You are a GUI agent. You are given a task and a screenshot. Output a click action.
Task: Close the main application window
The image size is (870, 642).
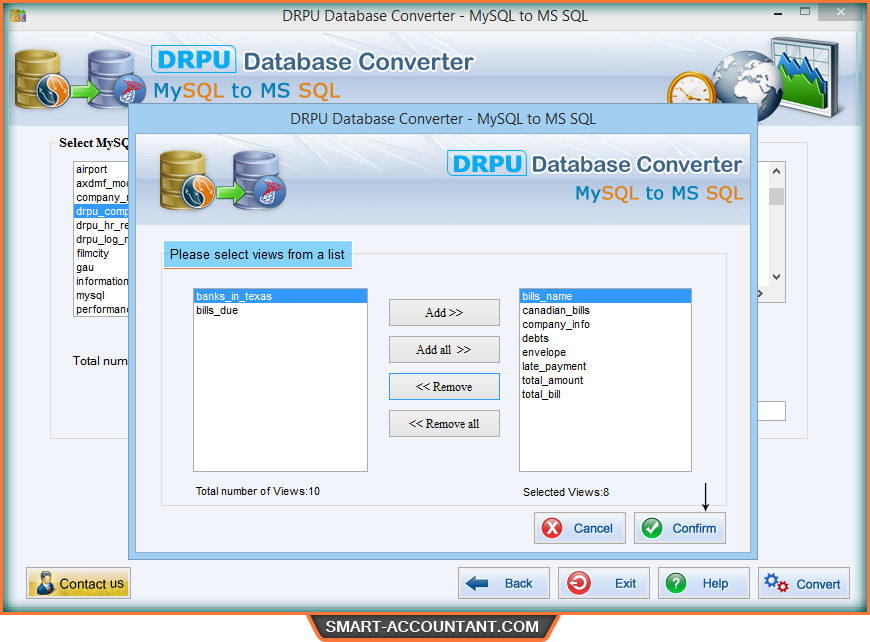point(841,12)
